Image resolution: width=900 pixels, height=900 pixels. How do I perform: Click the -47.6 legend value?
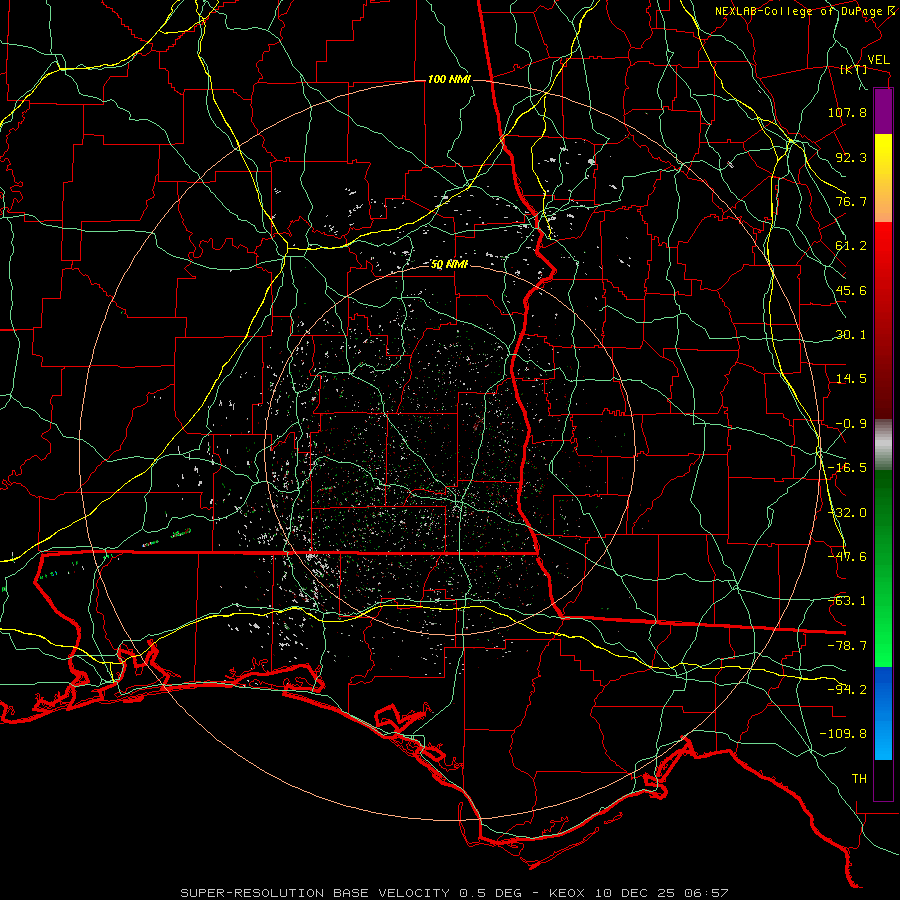tap(847, 557)
